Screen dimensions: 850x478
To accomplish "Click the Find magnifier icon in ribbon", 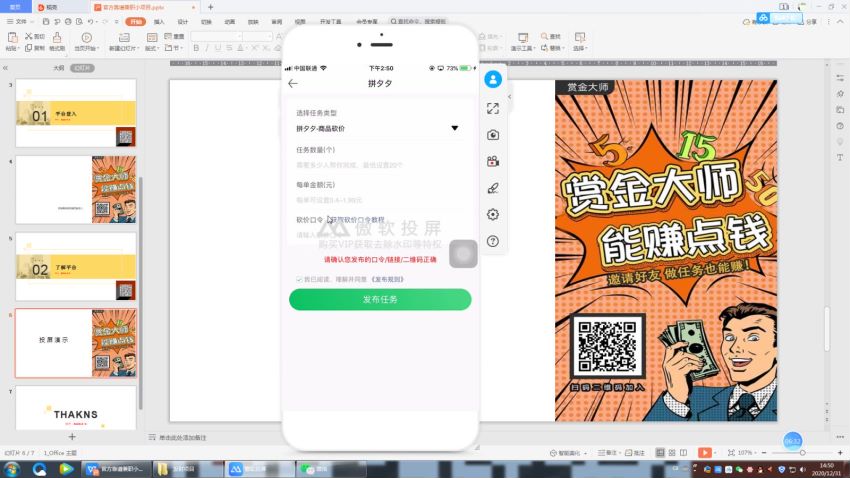I will [544, 36].
